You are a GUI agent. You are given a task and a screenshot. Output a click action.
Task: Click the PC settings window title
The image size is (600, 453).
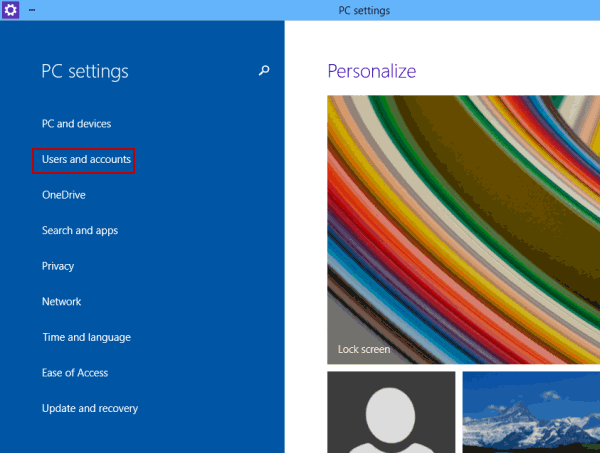pyautogui.click(x=364, y=10)
